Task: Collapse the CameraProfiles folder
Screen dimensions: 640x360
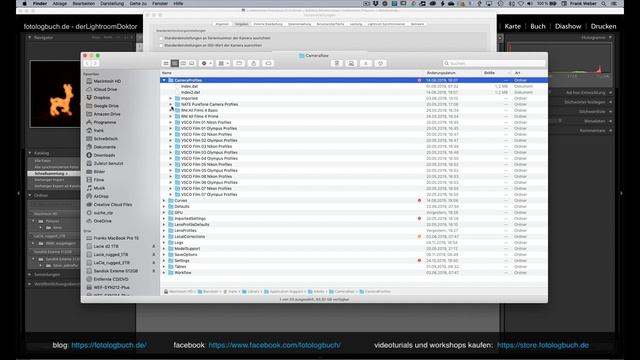Action: (x=164, y=80)
